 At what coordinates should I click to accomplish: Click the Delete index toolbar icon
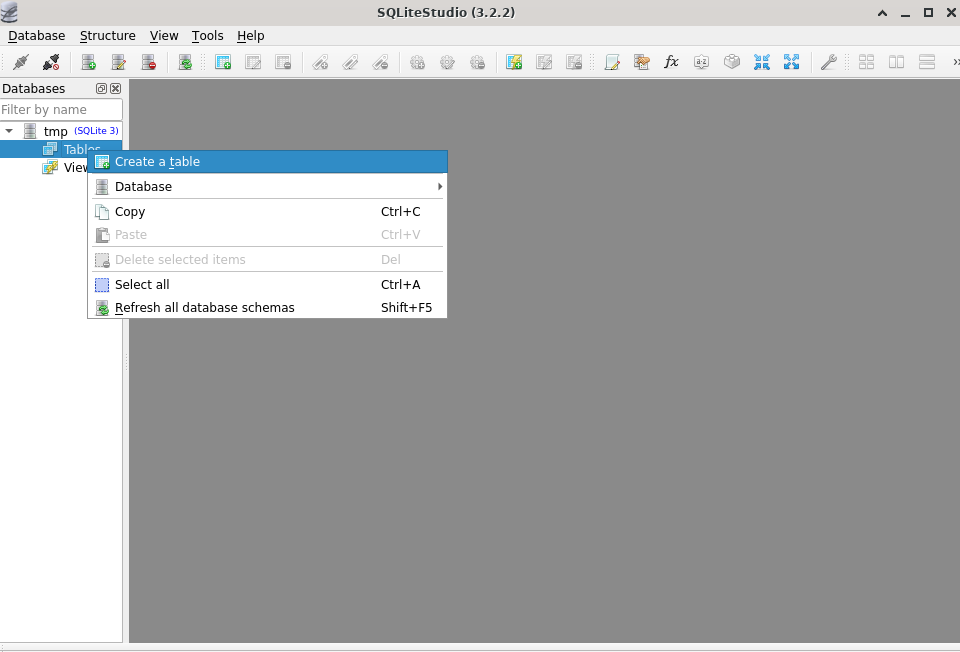click(380, 62)
